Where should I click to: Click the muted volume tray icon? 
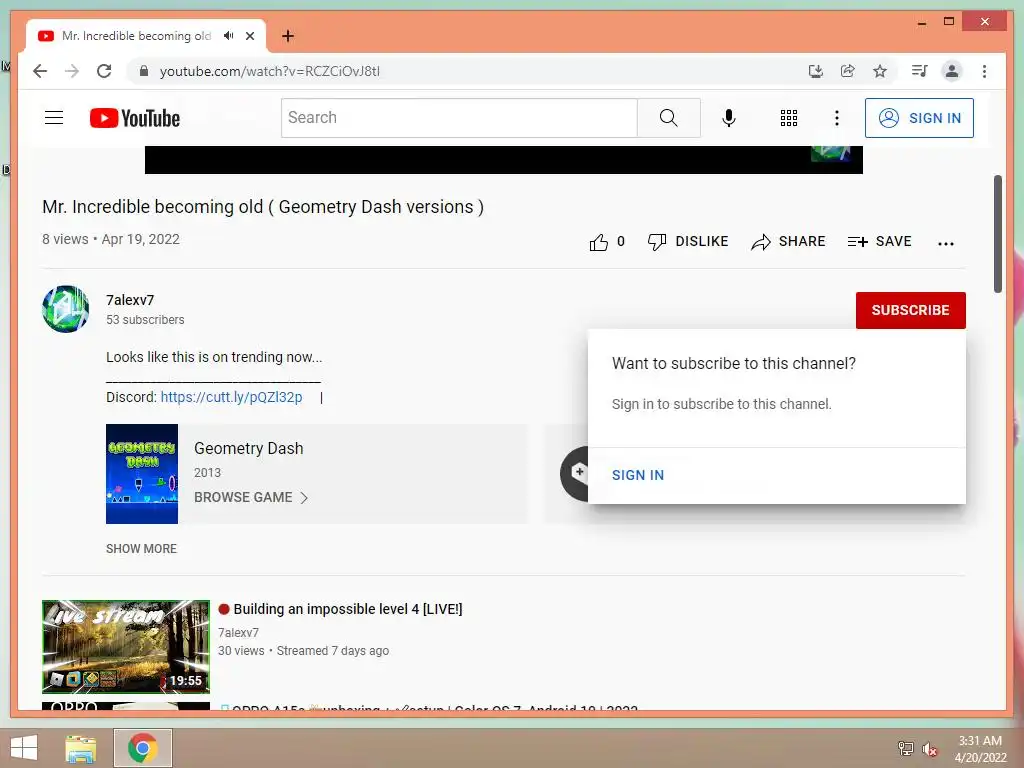[930, 748]
